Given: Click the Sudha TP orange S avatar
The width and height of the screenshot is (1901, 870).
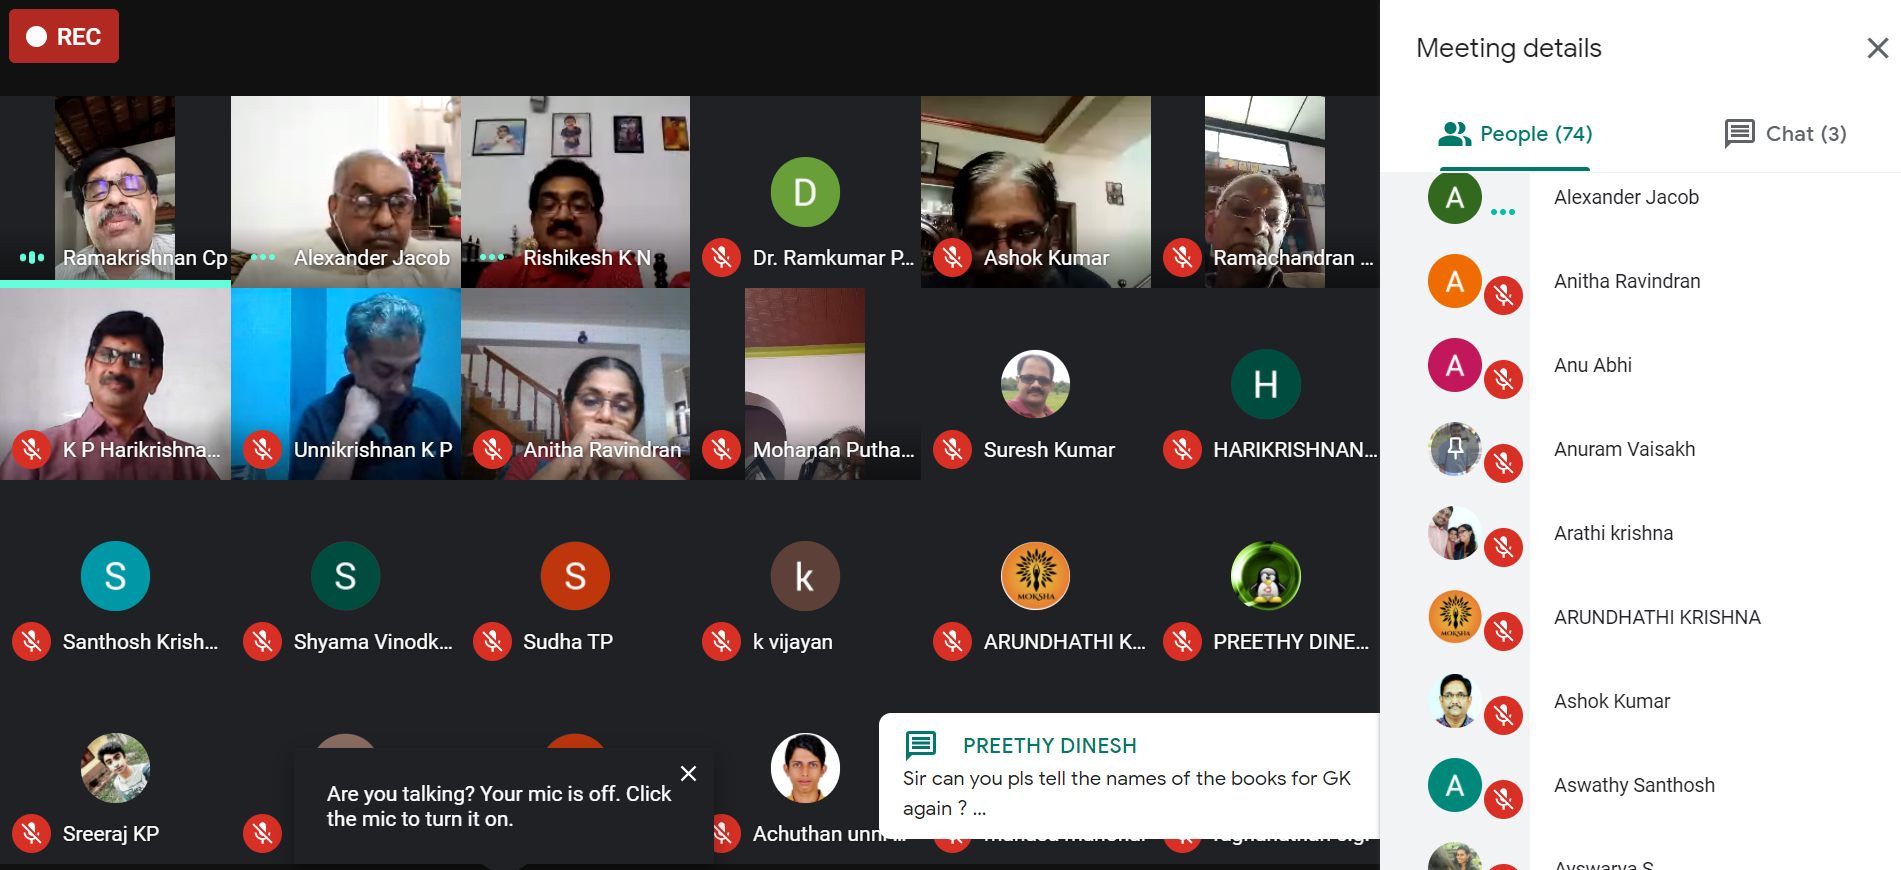Looking at the screenshot, I should point(575,576).
